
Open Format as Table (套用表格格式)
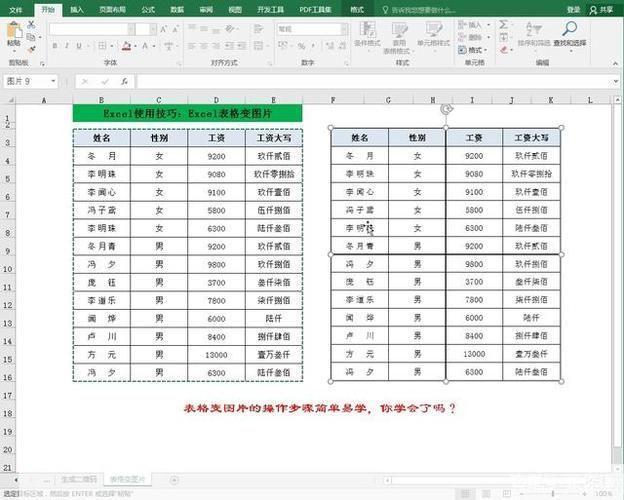pyautogui.click(x=399, y=38)
